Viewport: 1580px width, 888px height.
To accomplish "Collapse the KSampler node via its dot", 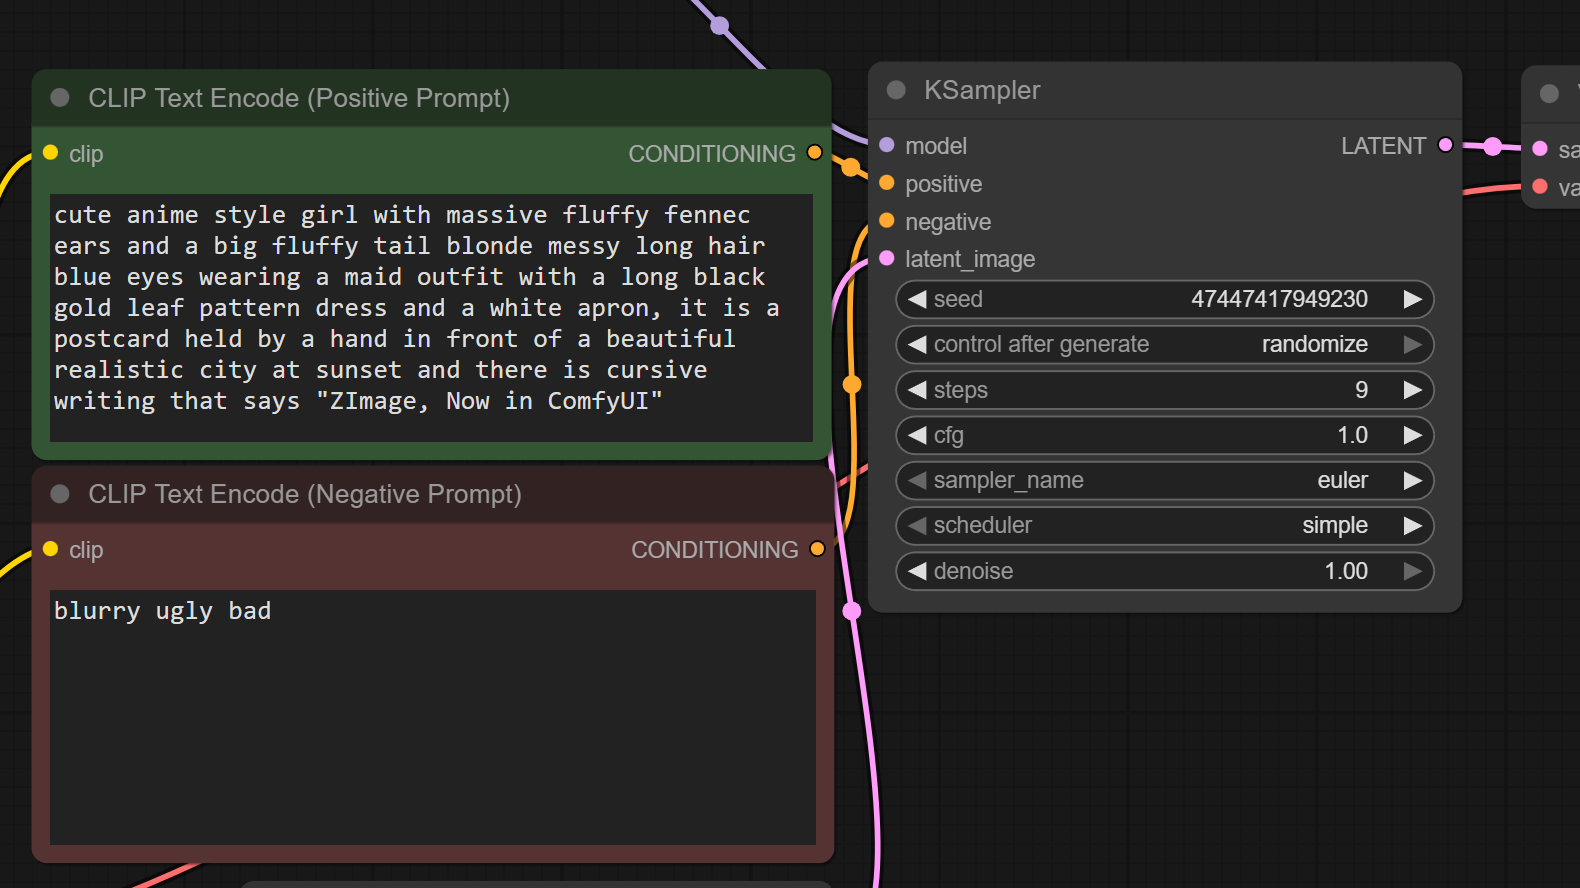I will pyautogui.click(x=896, y=90).
